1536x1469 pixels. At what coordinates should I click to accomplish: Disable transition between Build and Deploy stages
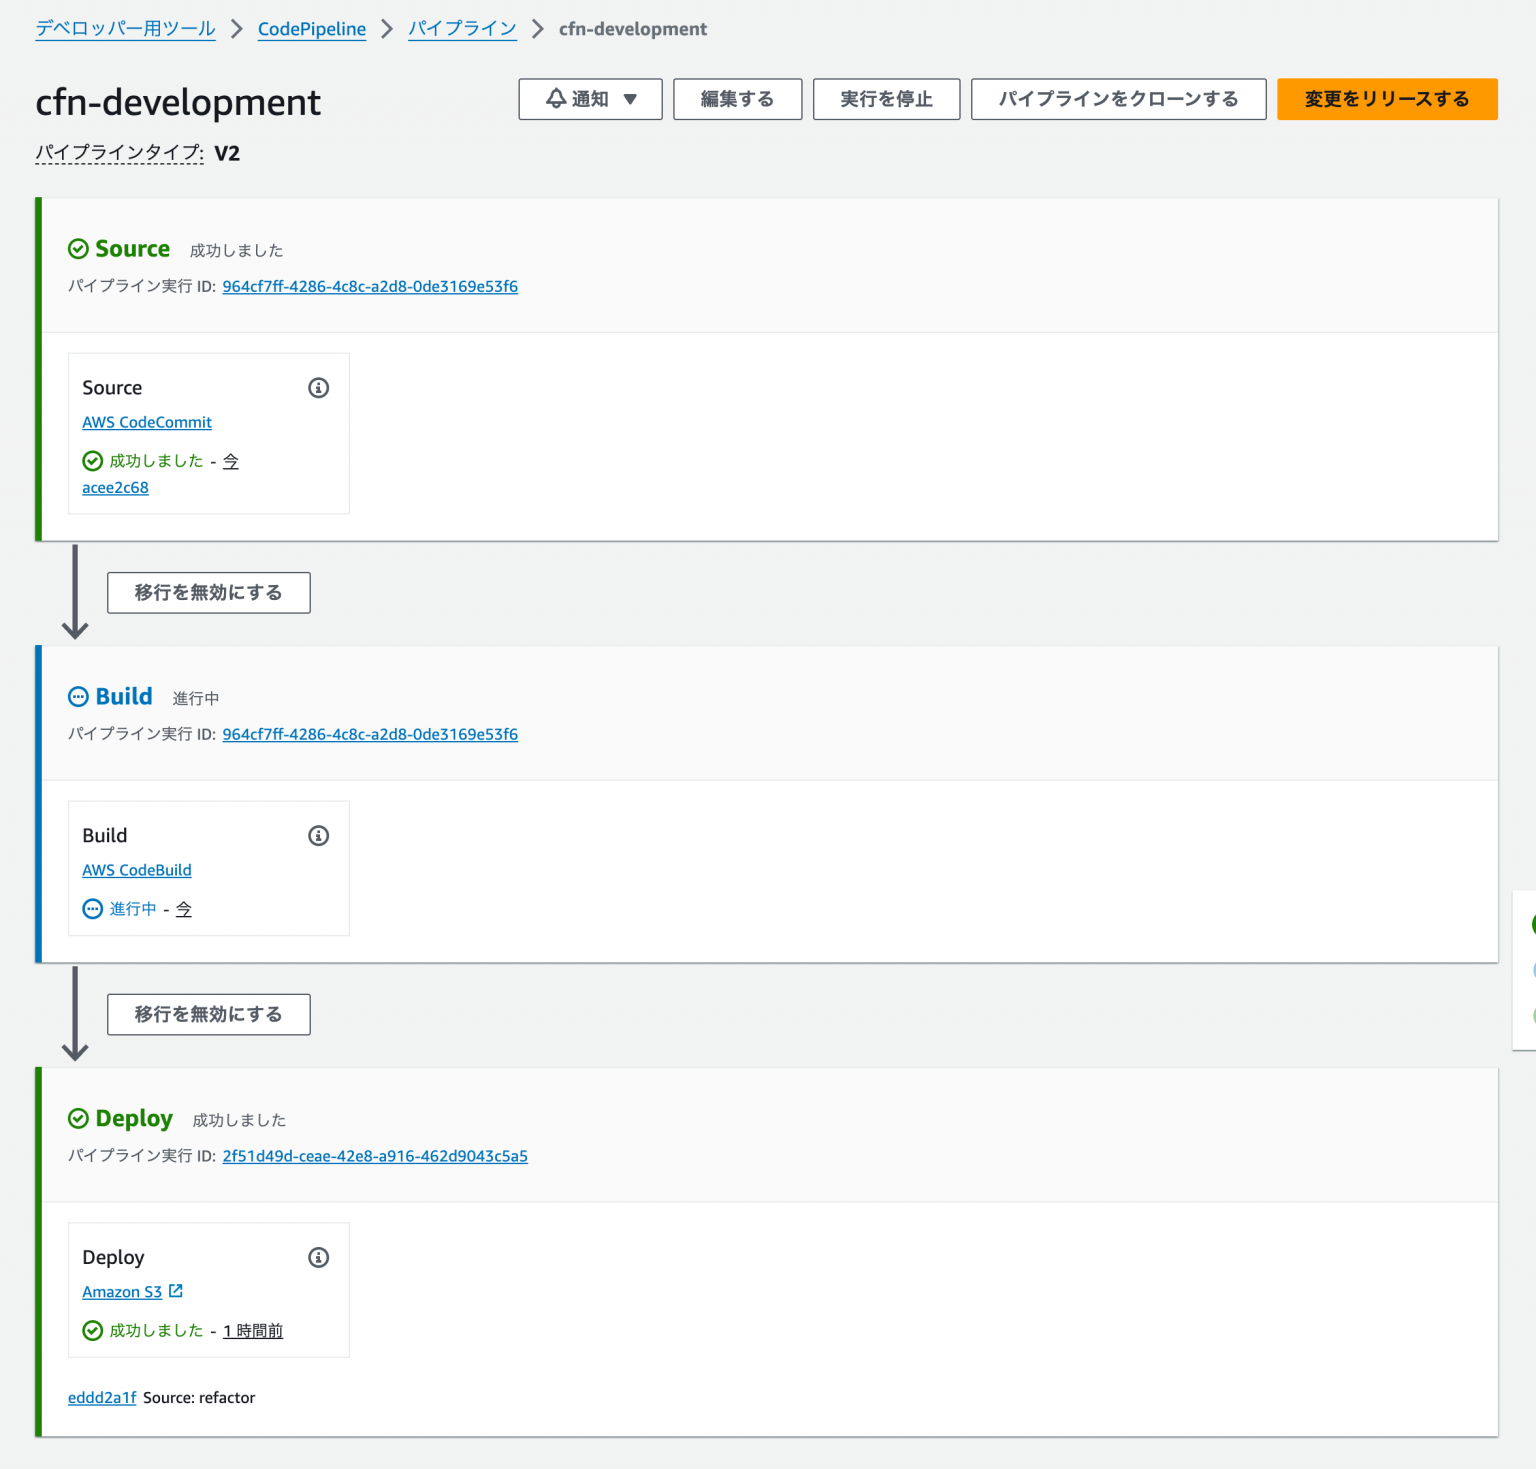point(208,1014)
